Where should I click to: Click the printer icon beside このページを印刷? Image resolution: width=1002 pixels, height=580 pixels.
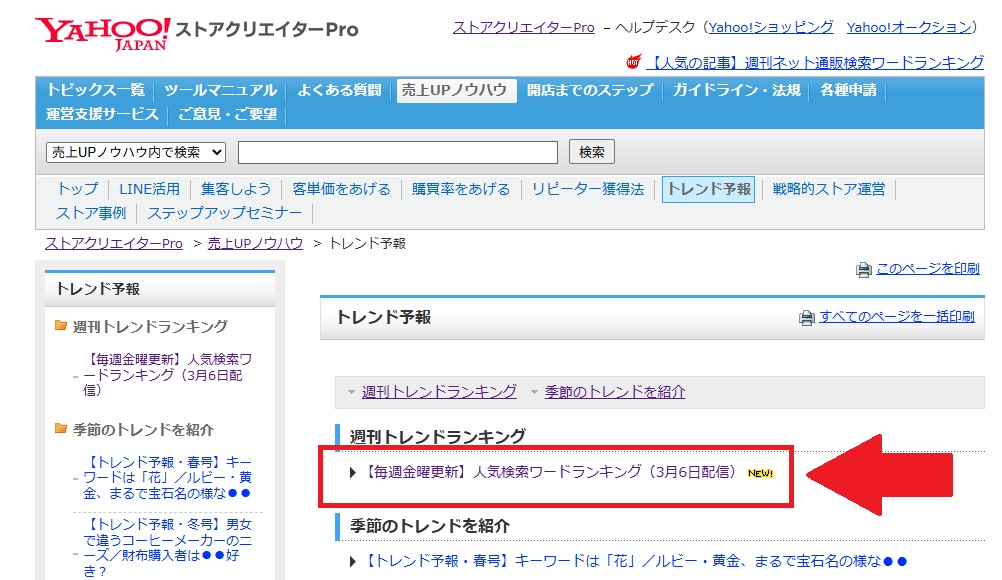click(863, 270)
